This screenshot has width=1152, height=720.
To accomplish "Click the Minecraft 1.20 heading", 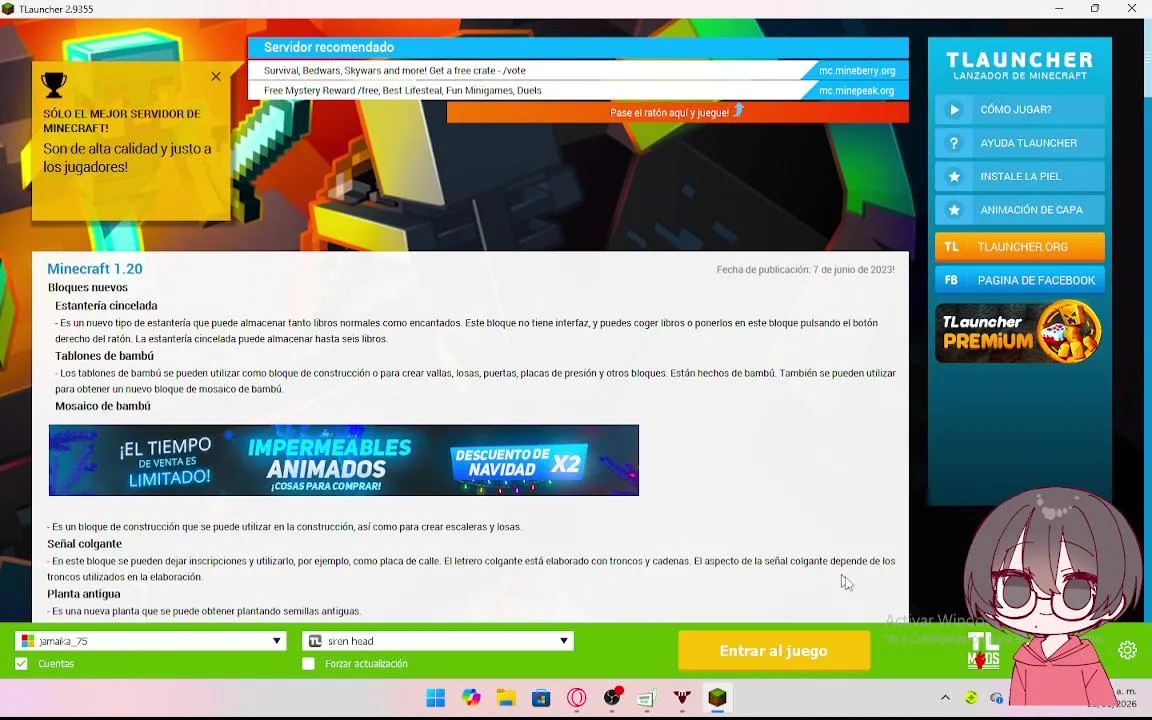I will coord(95,269).
